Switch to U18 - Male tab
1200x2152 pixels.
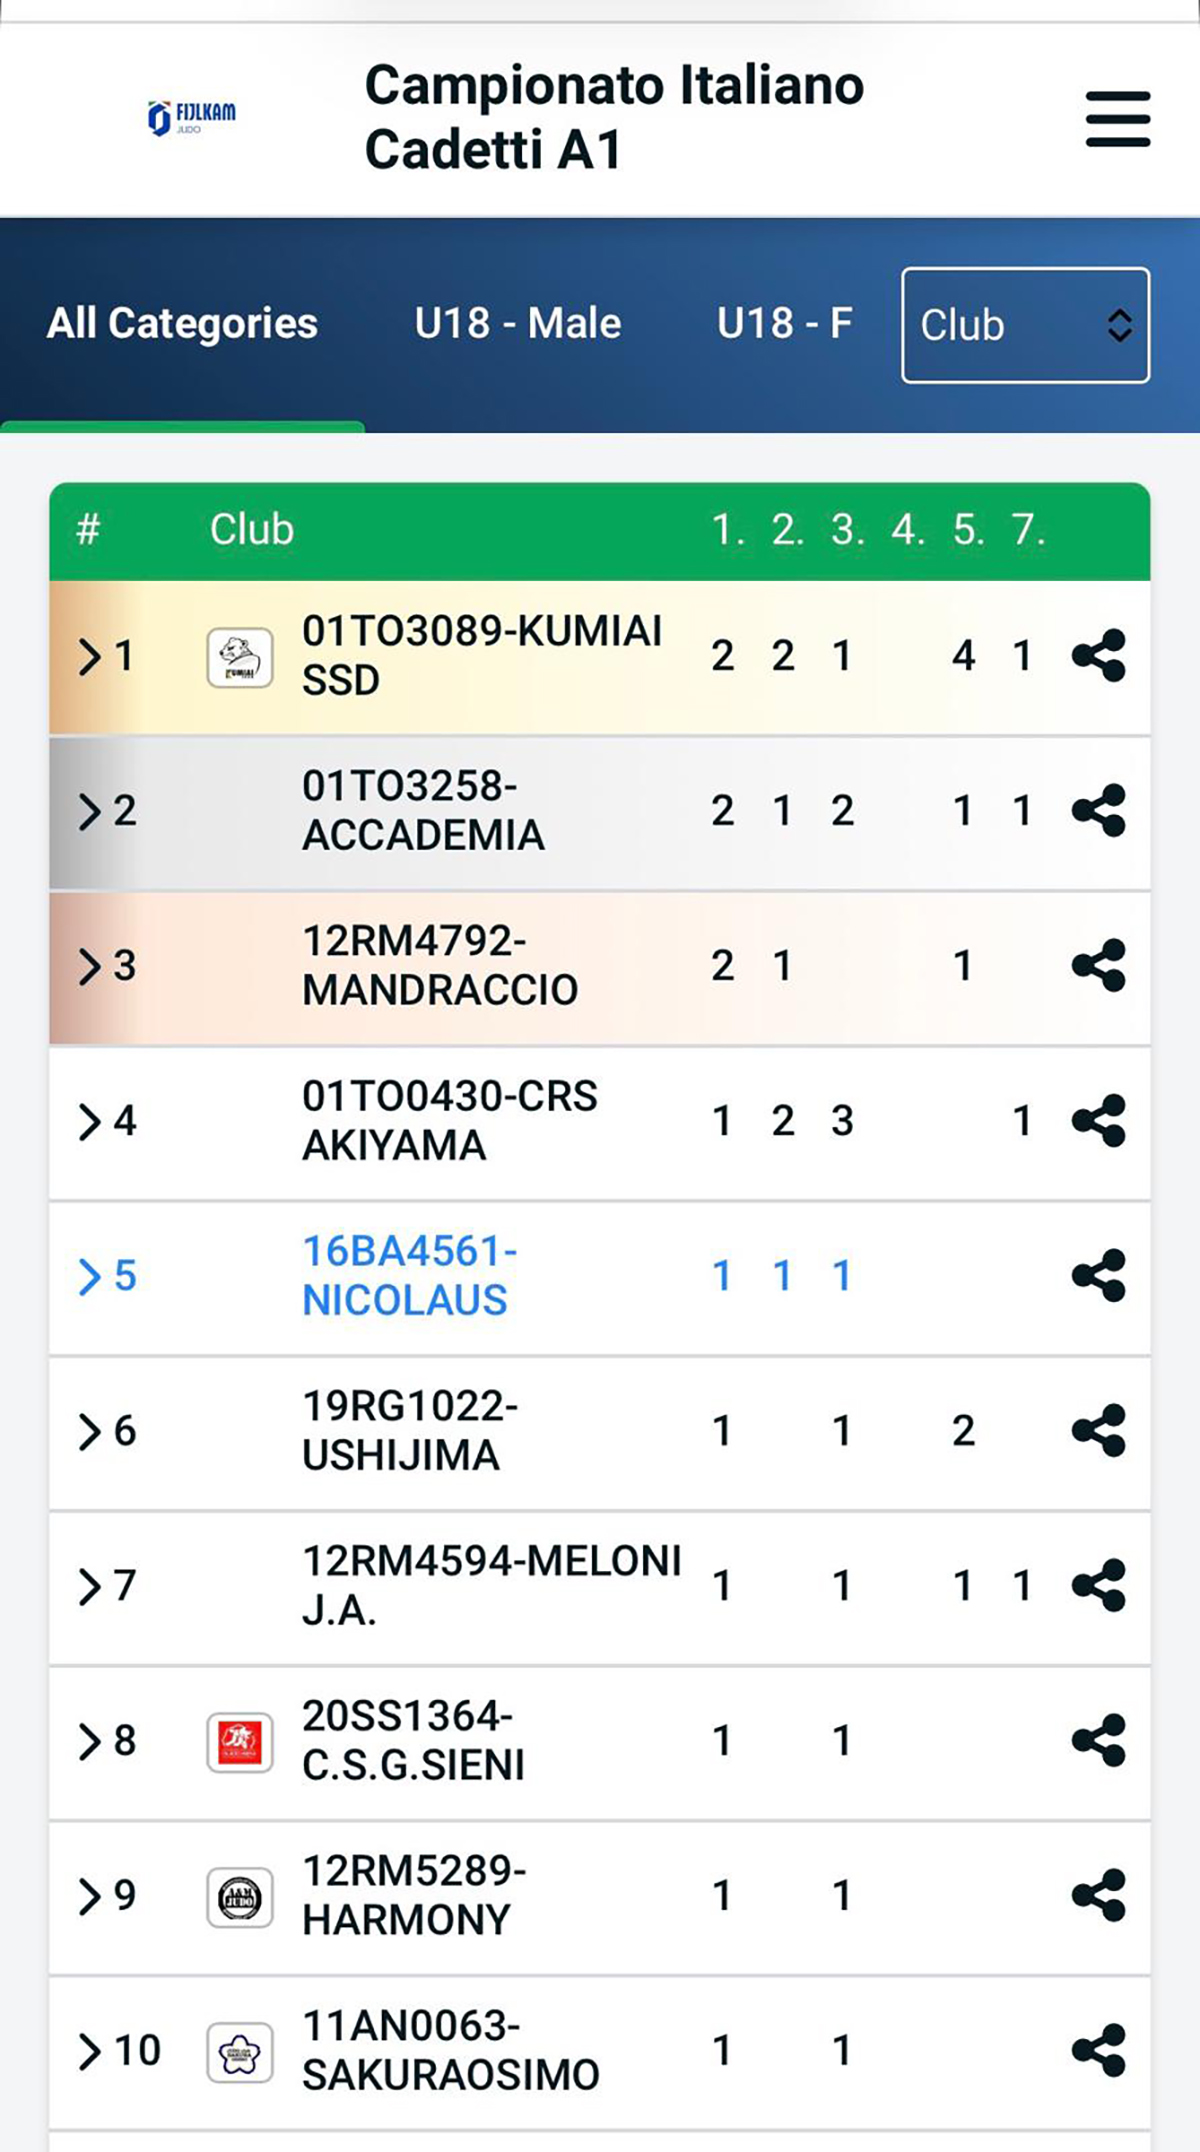coord(518,324)
